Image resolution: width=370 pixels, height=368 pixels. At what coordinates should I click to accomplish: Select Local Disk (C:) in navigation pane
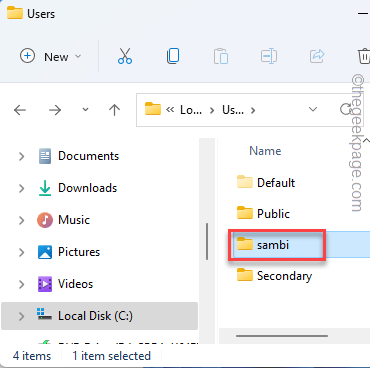click(99, 316)
